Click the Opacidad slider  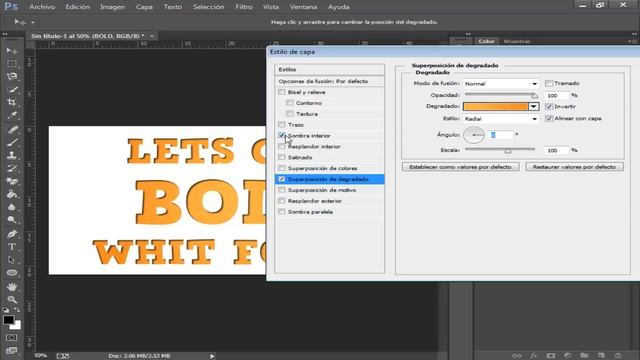[501, 95]
